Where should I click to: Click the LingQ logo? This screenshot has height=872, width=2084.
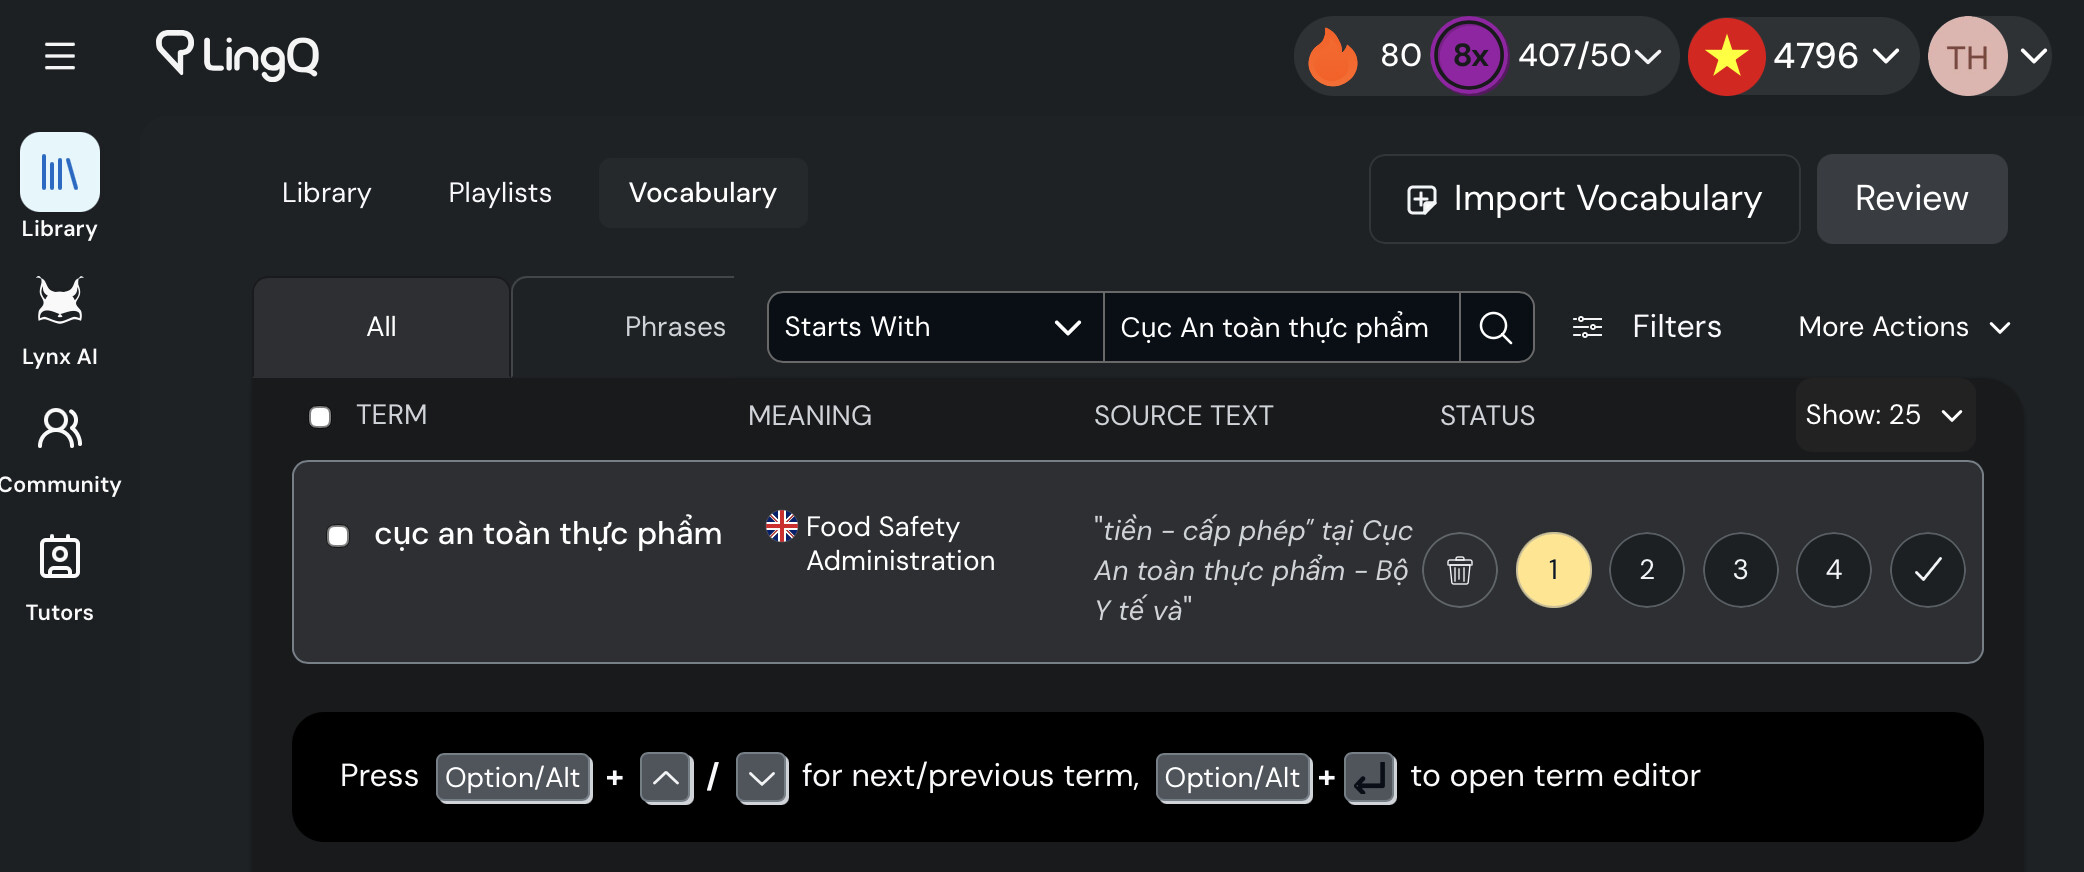pyautogui.click(x=237, y=55)
